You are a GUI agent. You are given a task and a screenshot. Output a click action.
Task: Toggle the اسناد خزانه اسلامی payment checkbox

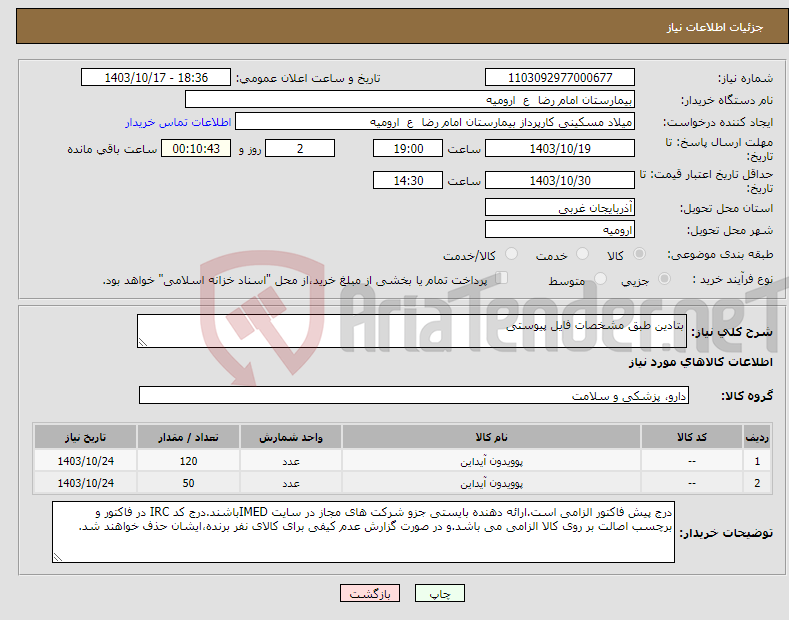pyautogui.click(x=502, y=278)
